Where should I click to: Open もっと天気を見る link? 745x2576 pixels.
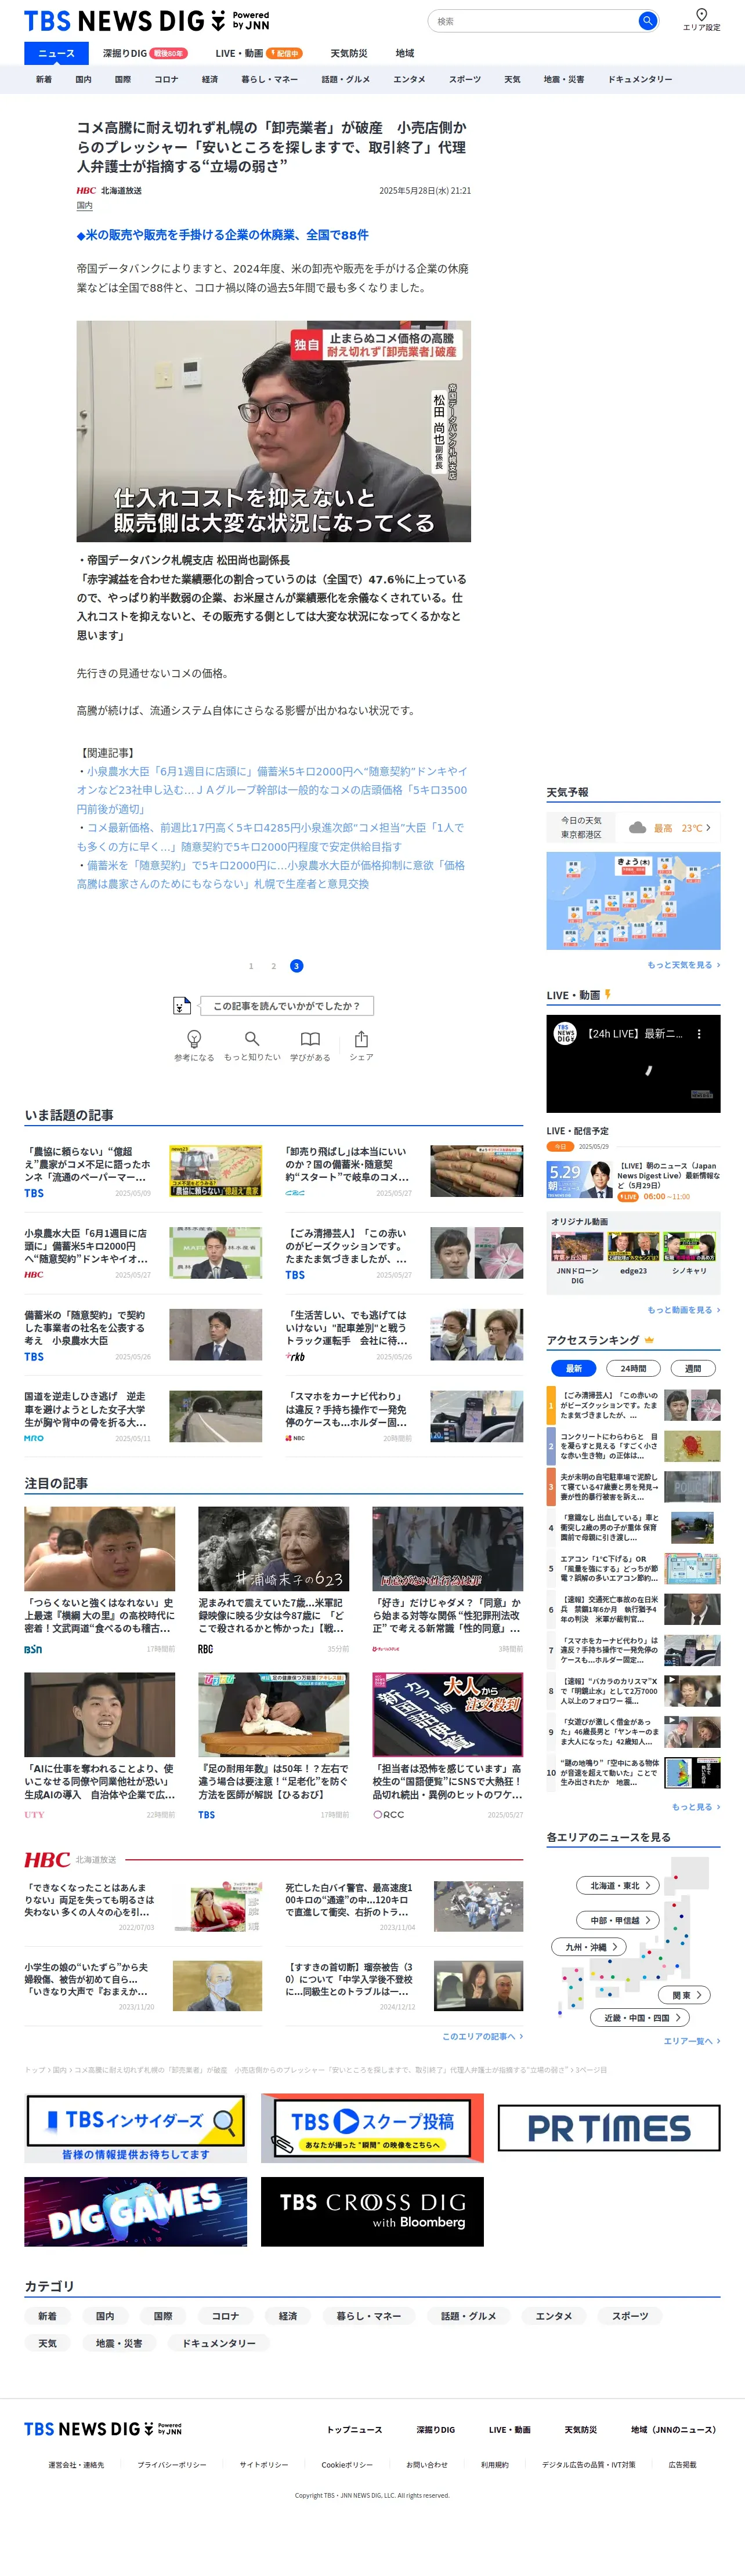[x=683, y=965]
